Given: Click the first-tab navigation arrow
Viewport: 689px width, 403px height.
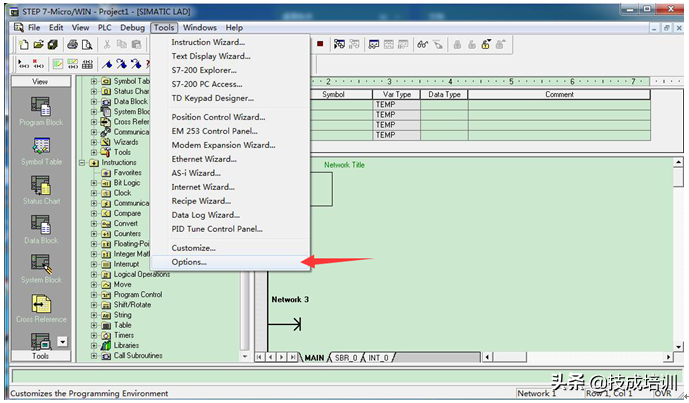Looking at the screenshot, I should tap(259, 357).
